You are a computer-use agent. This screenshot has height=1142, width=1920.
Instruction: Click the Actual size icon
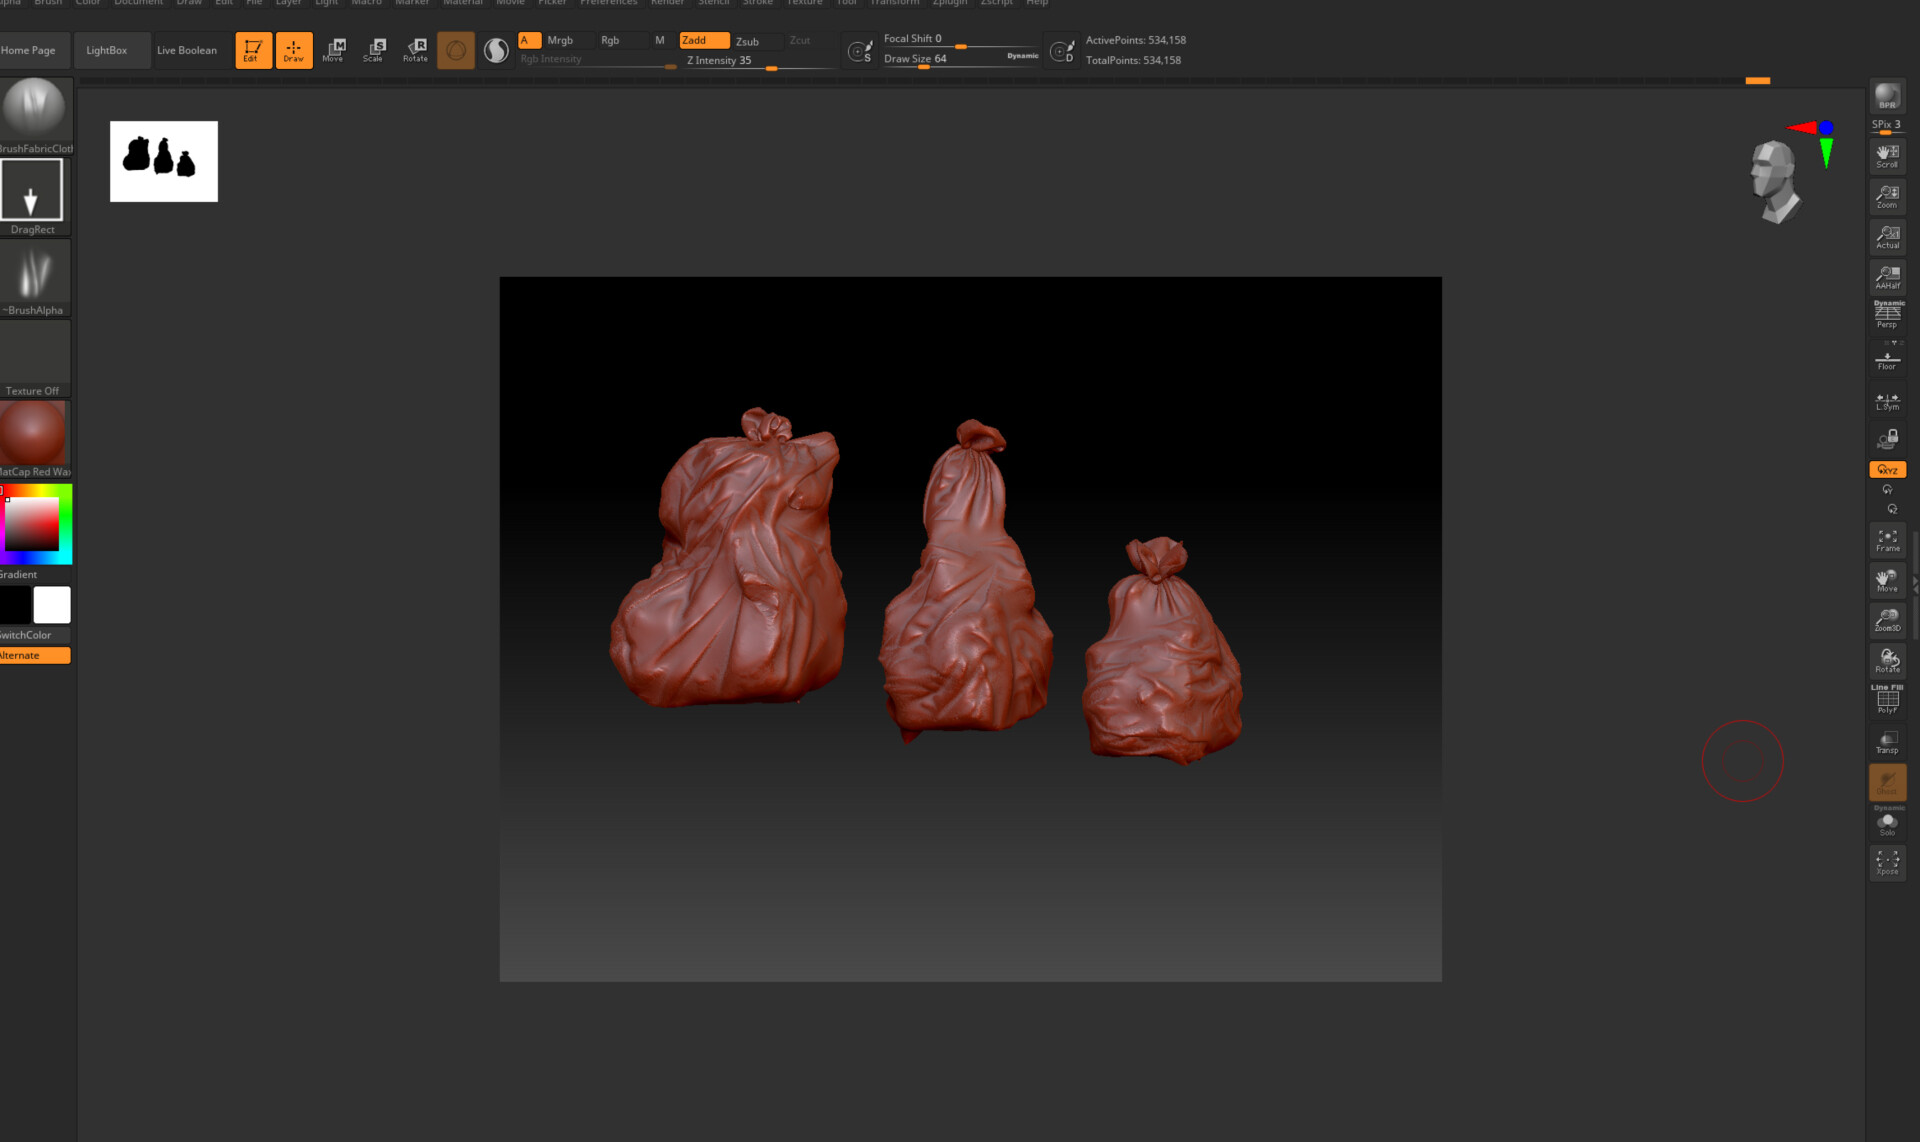(x=1887, y=237)
